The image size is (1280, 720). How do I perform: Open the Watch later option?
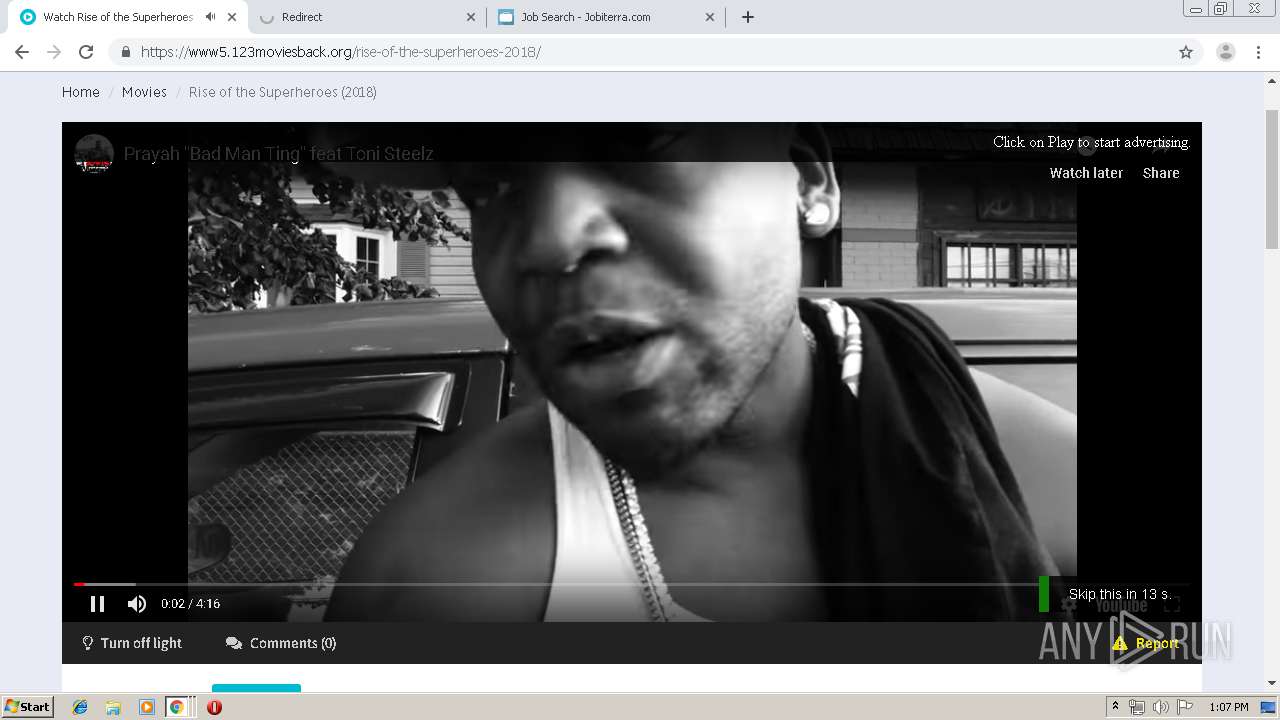click(x=1086, y=173)
